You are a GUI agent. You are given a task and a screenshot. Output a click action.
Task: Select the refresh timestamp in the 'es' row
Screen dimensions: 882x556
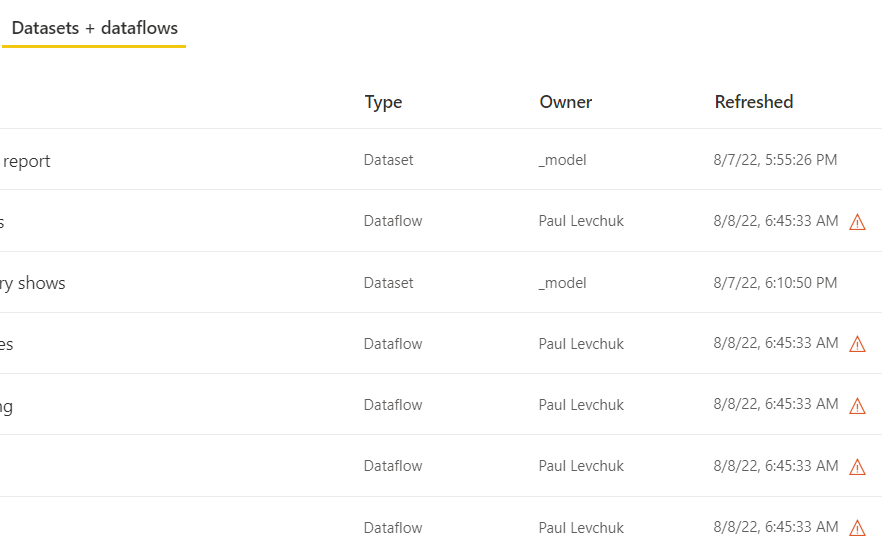(776, 343)
